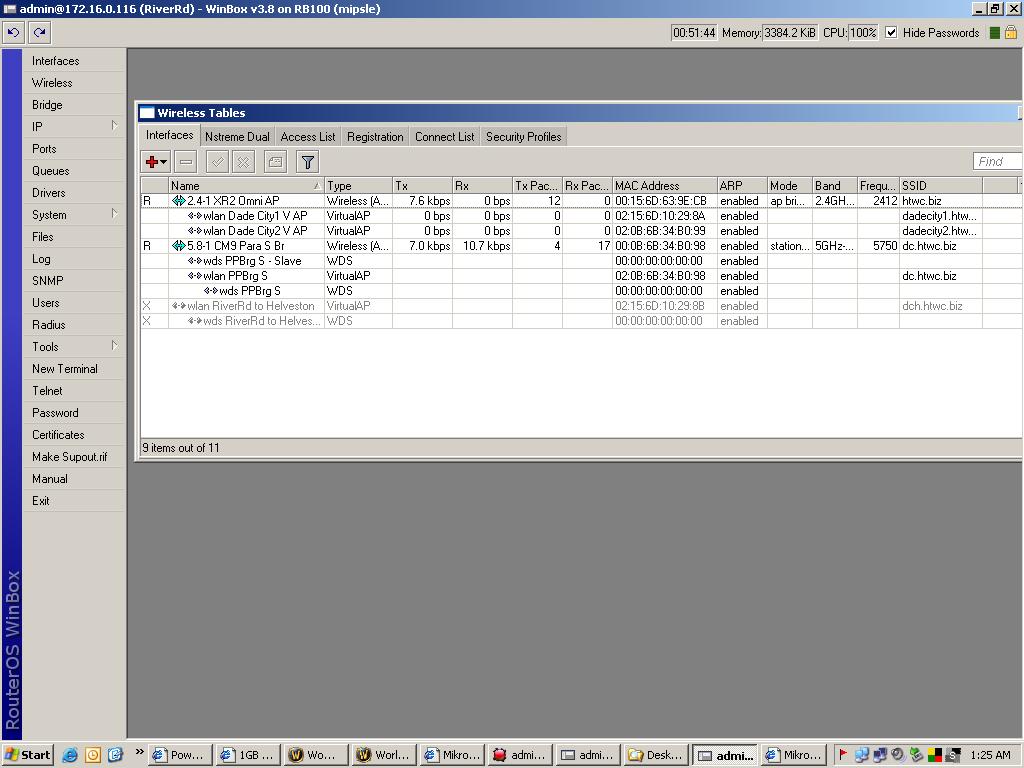Click the comment note toolbar icon
This screenshot has height=768, width=1024.
(x=276, y=162)
